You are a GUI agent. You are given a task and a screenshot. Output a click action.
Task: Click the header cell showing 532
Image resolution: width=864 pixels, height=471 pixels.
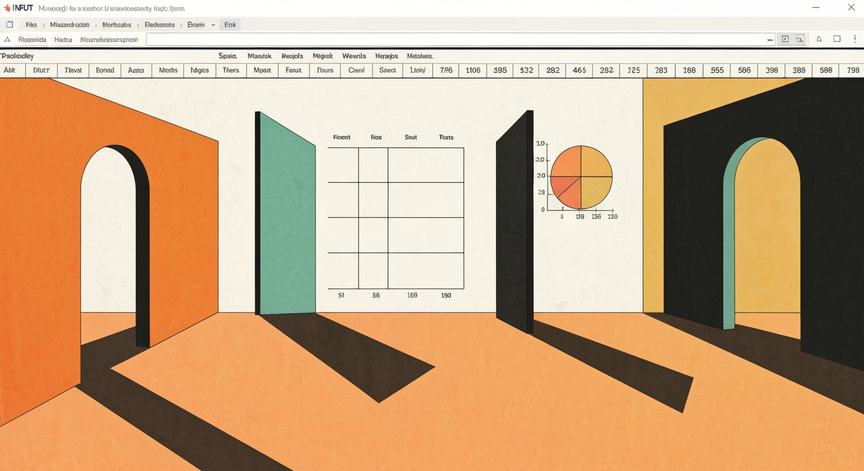[527, 70]
